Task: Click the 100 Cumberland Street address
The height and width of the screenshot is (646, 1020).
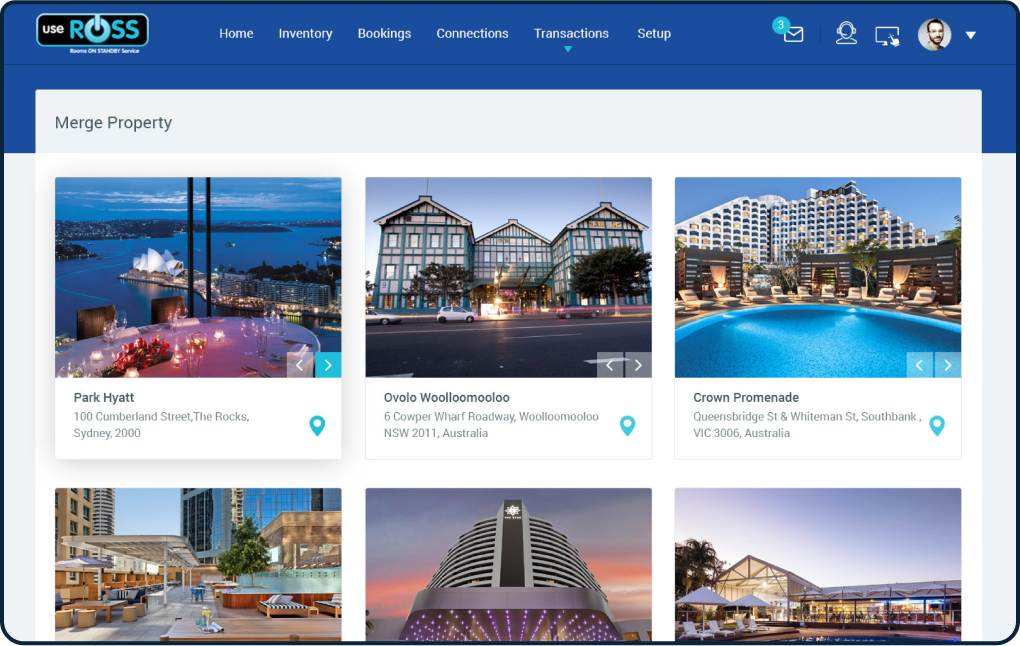Action: [x=161, y=425]
